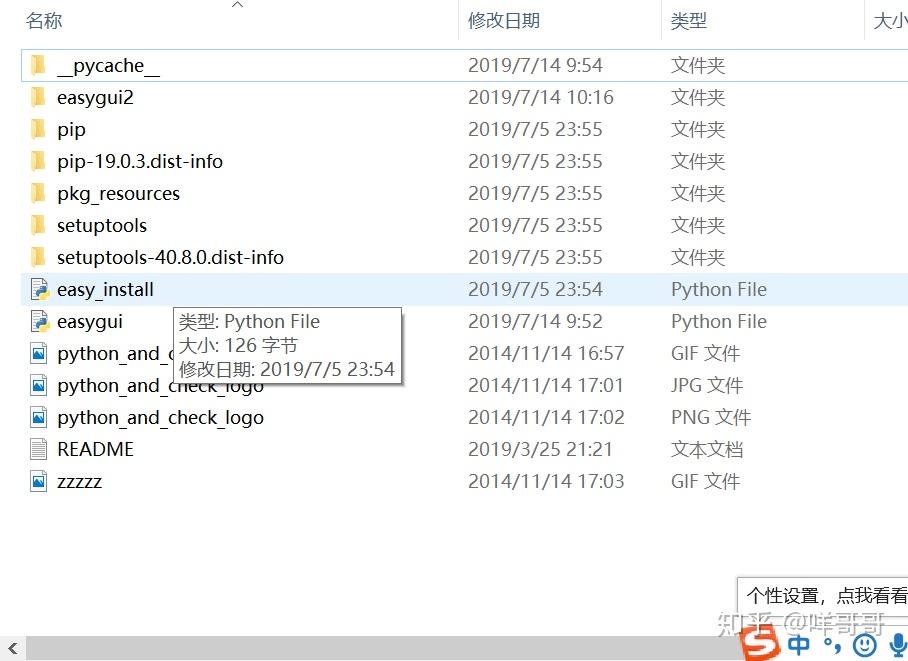908x661 pixels.
Task: Click the text document icon beside README
Action: pyautogui.click(x=37, y=449)
